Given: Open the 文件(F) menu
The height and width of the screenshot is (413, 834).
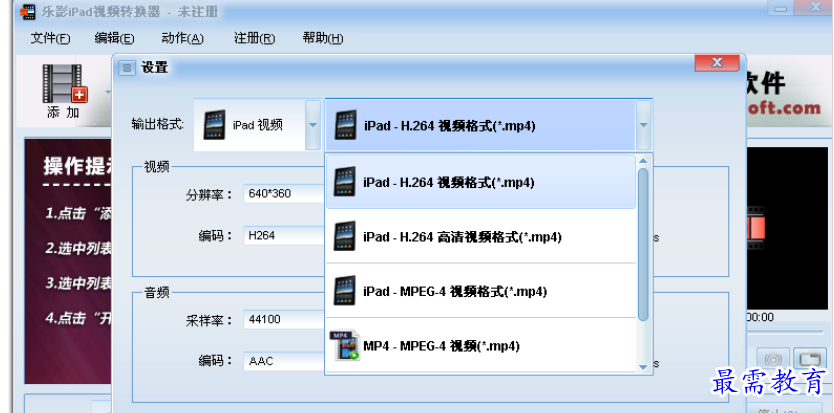Looking at the screenshot, I should coord(51,38).
